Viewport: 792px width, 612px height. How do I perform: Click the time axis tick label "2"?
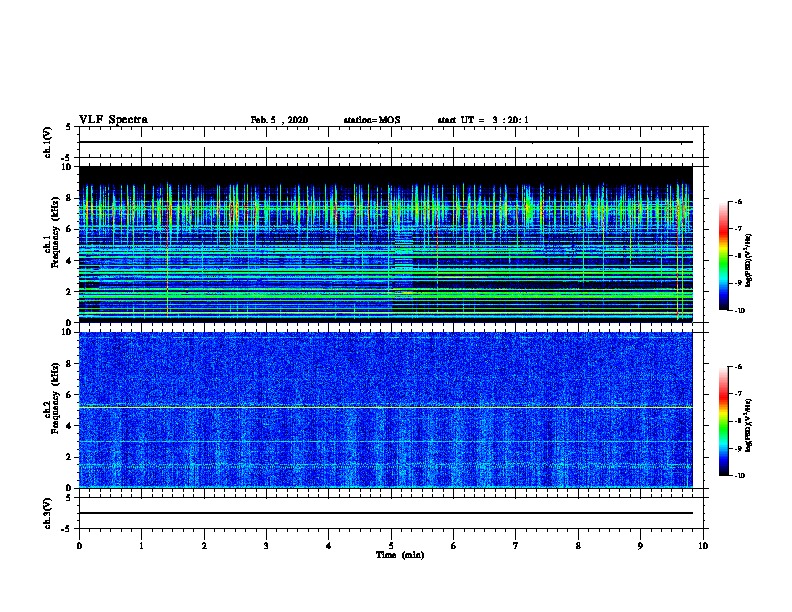coord(204,546)
